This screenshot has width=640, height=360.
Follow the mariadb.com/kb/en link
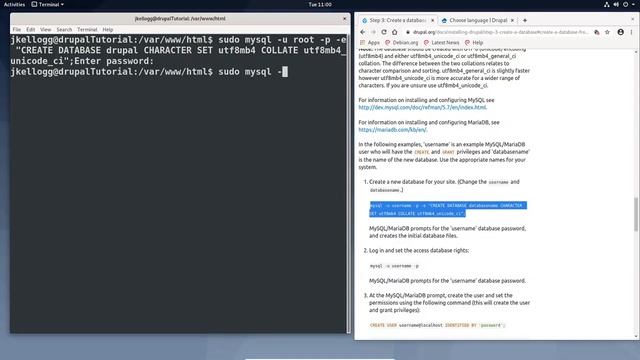pos(393,130)
